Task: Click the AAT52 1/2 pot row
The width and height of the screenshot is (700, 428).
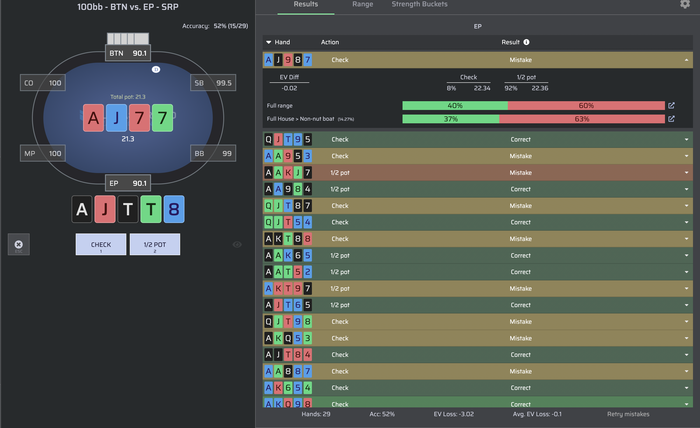Action: 478,272
